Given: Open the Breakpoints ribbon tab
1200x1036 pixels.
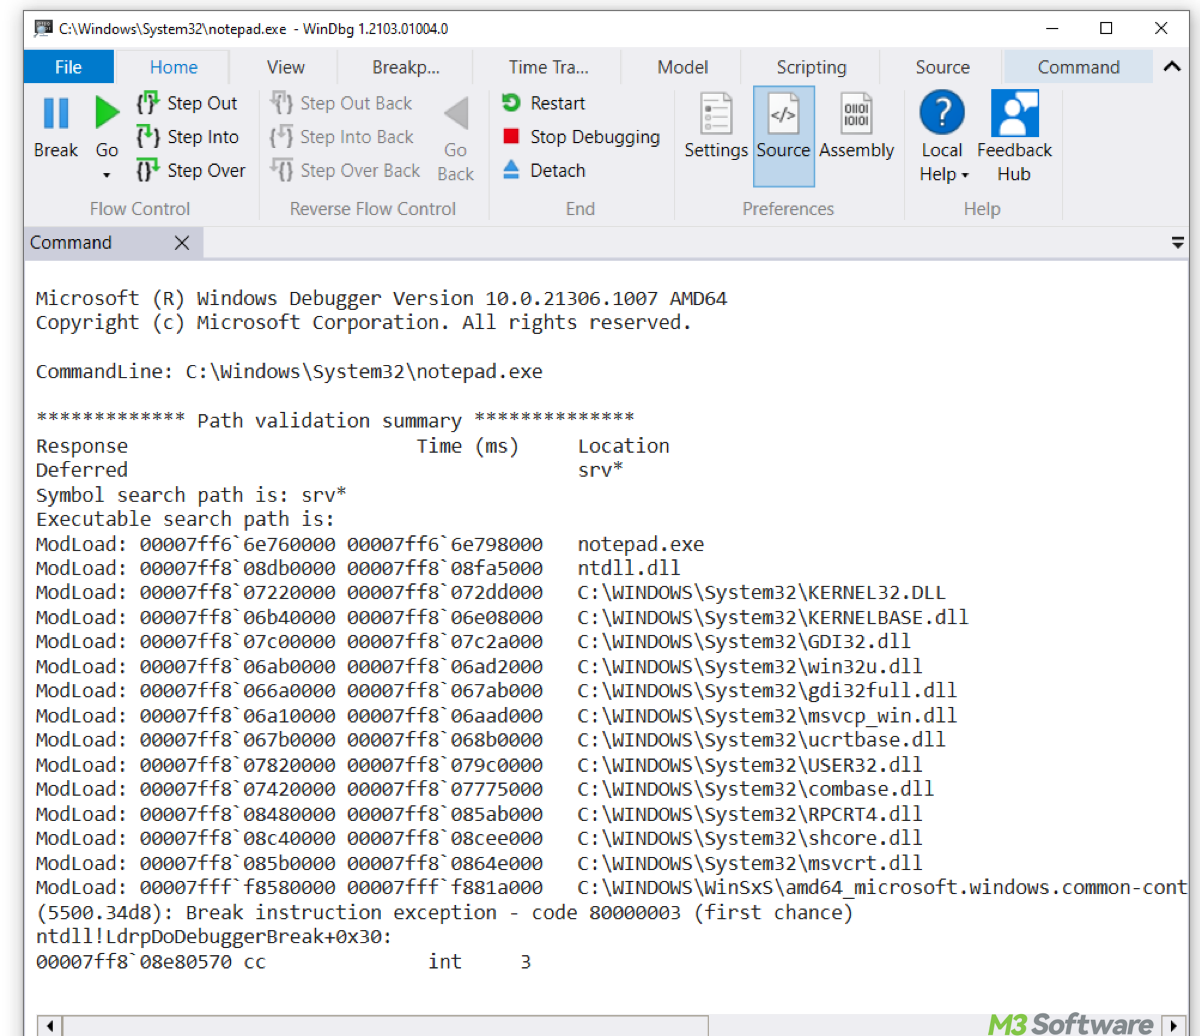Looking at the screenshot, I should coord(406,67).
